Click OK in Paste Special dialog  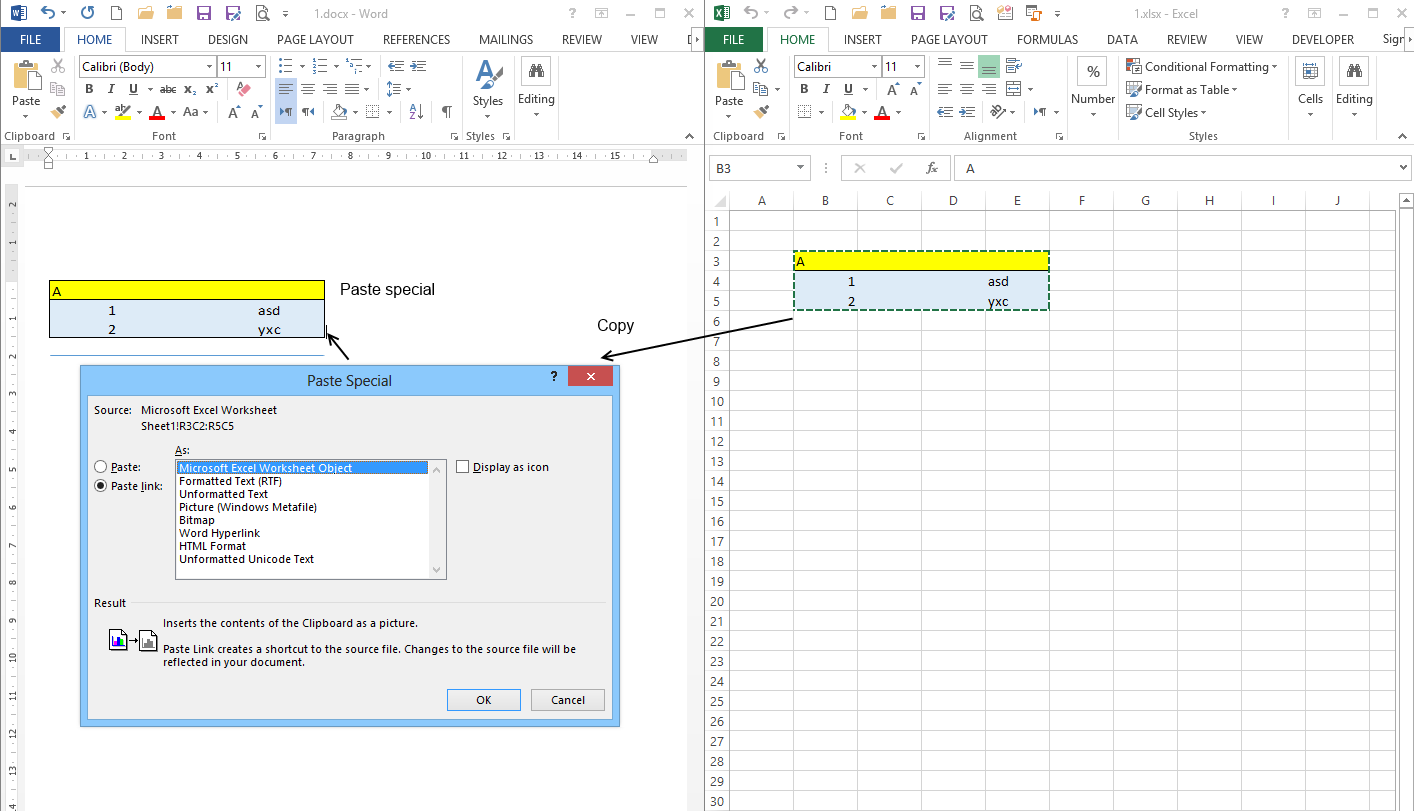coord(484,700)
